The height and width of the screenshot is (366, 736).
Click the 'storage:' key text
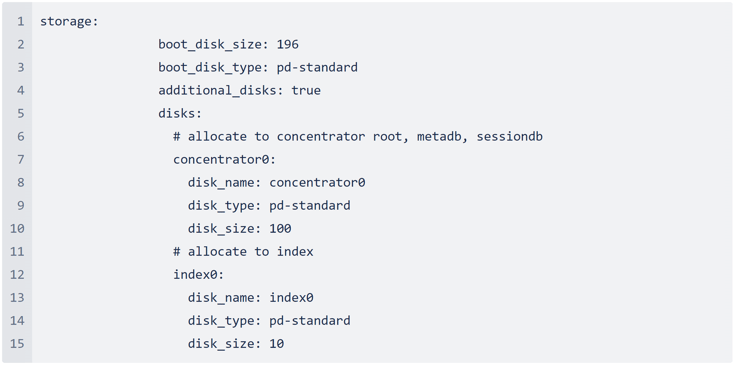(x=69, y=22)
